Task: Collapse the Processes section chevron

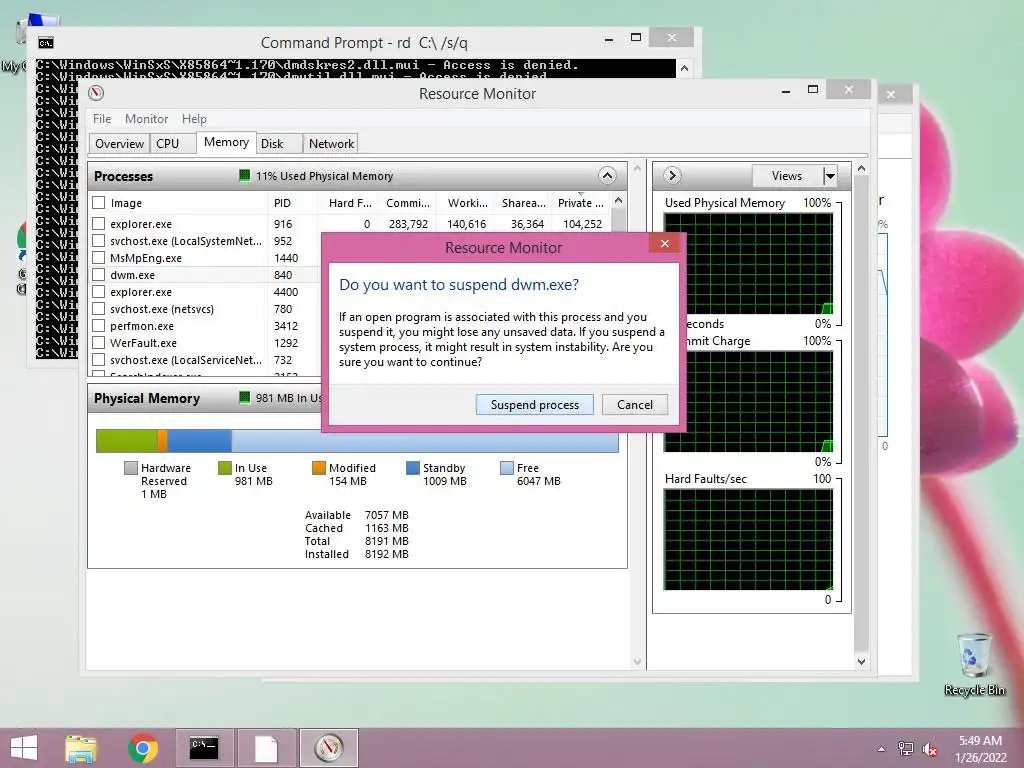Action: [607, 176]
